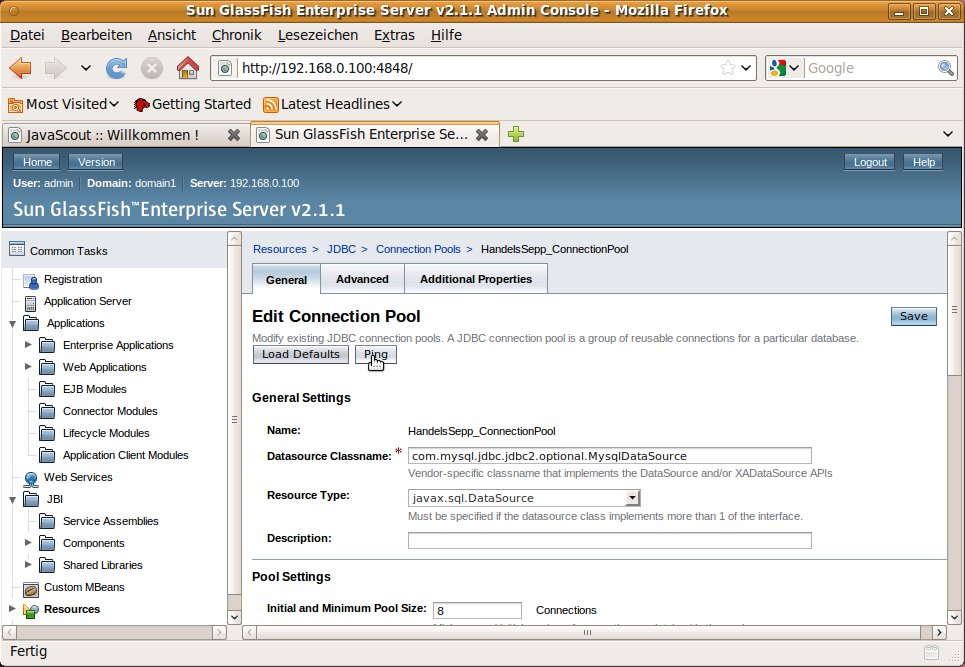Image resolution: width=965 pixels, height=667 pixels.
Task: Expand the Enterprise Applications tree node
Action: pos(28,345)
